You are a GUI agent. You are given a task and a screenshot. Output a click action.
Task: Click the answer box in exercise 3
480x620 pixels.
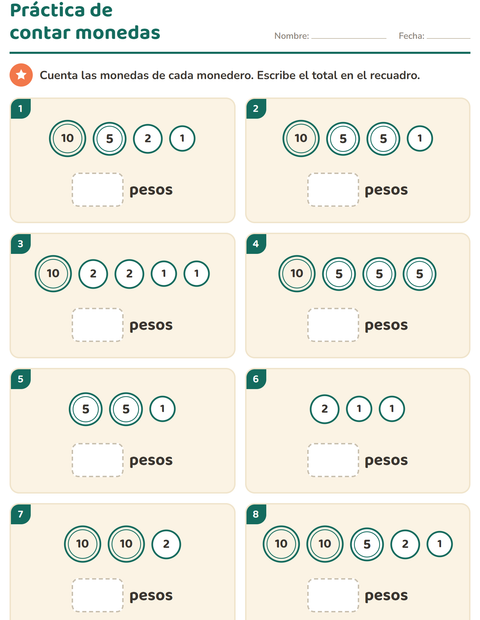tap(97, 325)
